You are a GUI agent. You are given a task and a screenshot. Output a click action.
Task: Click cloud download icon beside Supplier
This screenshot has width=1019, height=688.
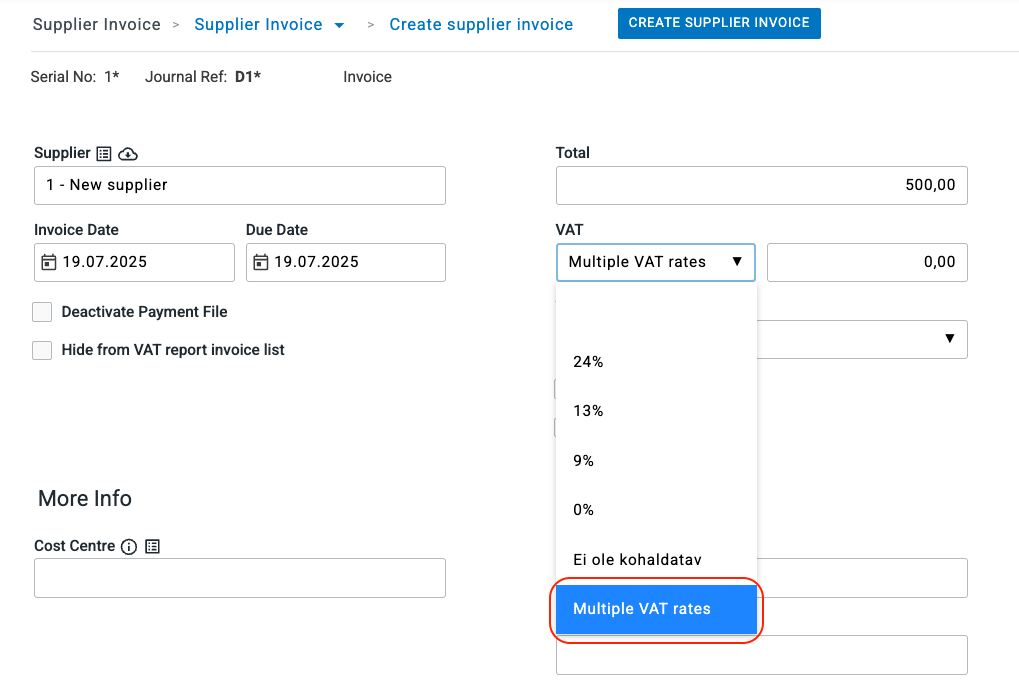pos(128,154)
